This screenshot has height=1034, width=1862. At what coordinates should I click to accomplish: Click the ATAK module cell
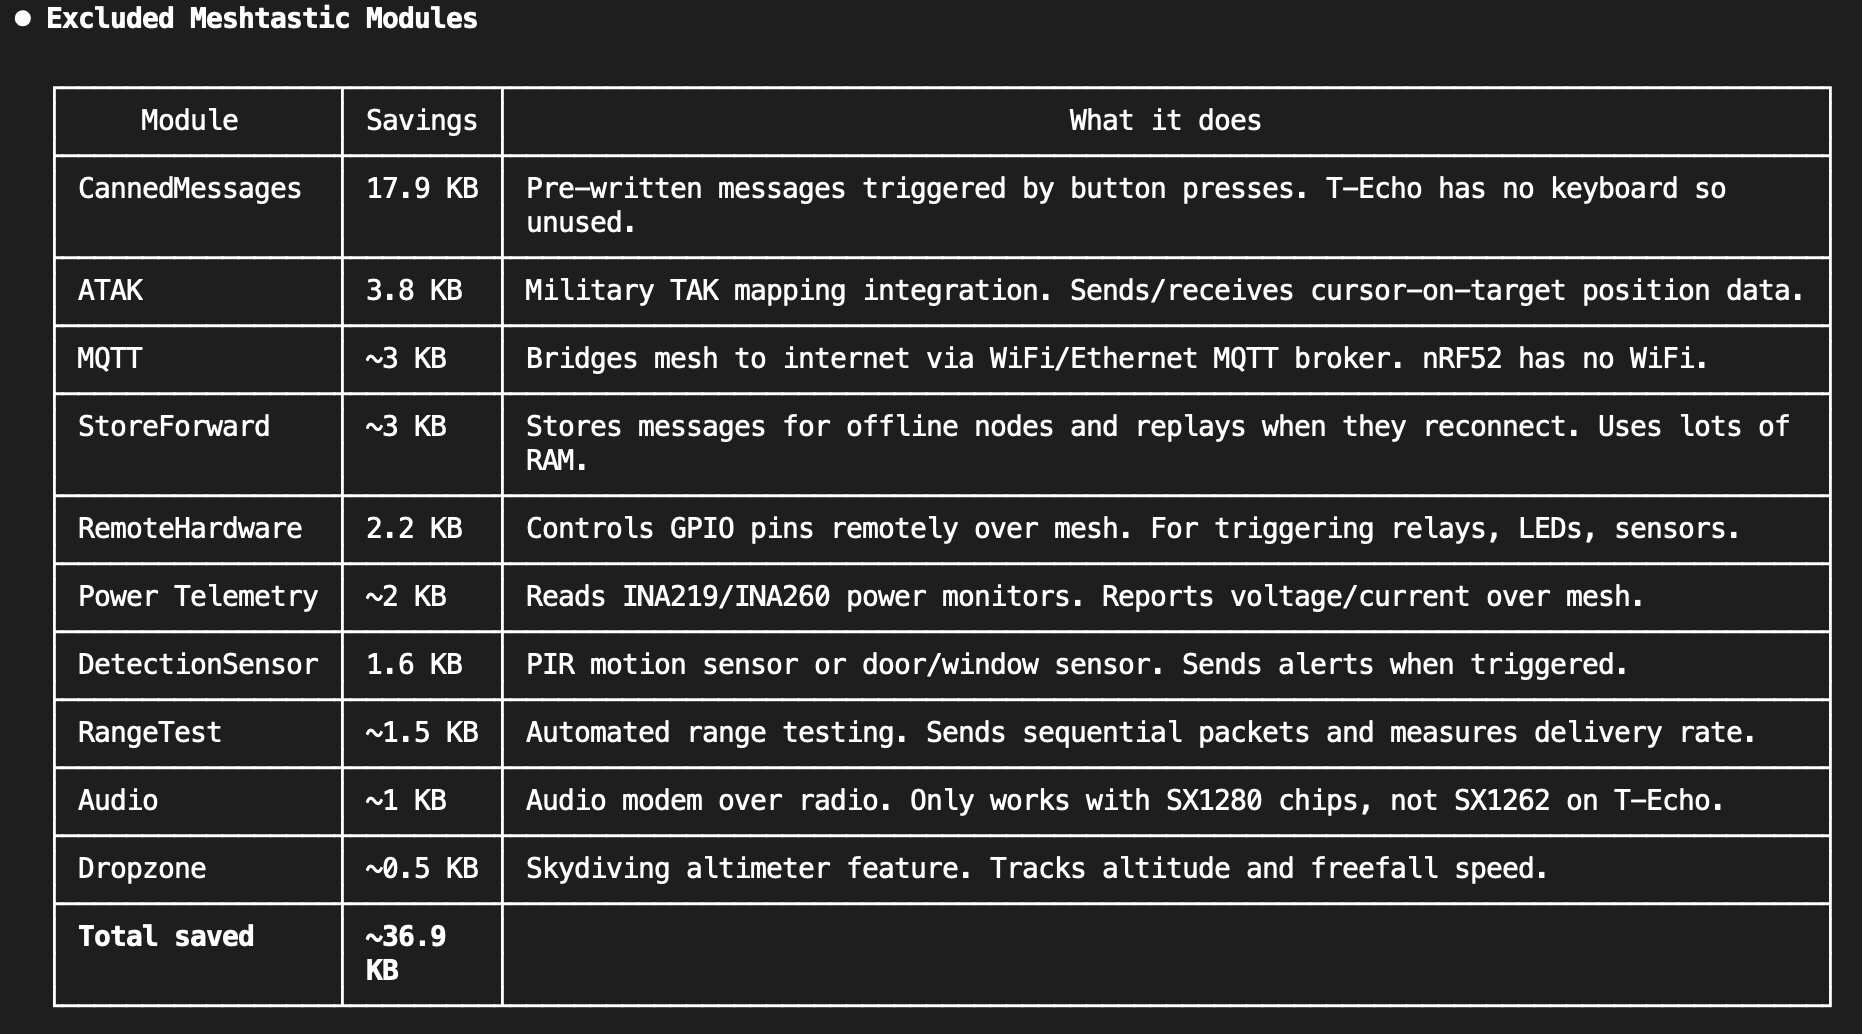pyautogui.click(x=110, y=291)
